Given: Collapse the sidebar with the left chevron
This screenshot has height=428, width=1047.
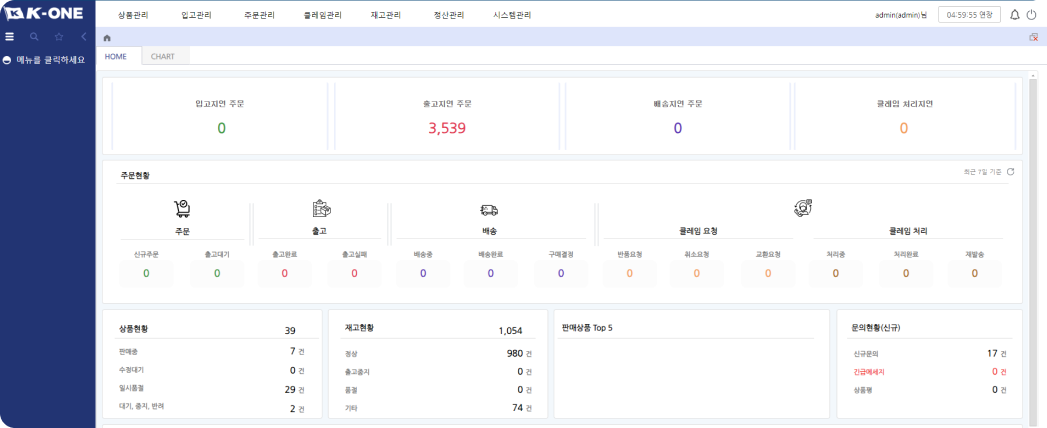Looking at the screenshot, I should pos(84,36).
